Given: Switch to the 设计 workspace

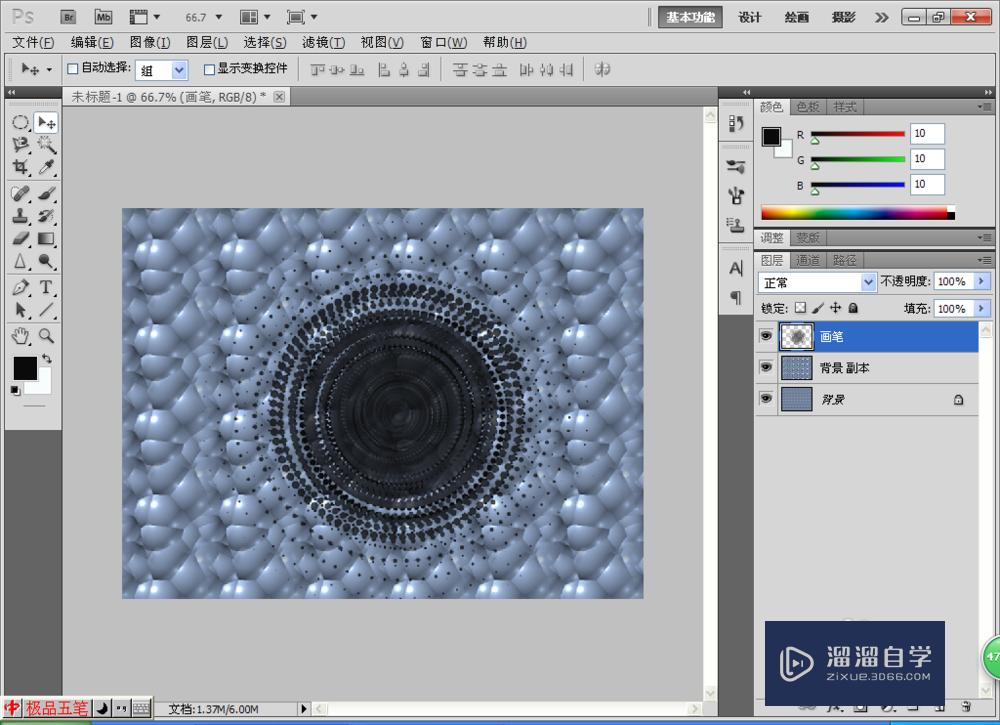Looking at the screenshot, I should pyautogui.click(x=750, y=17).
